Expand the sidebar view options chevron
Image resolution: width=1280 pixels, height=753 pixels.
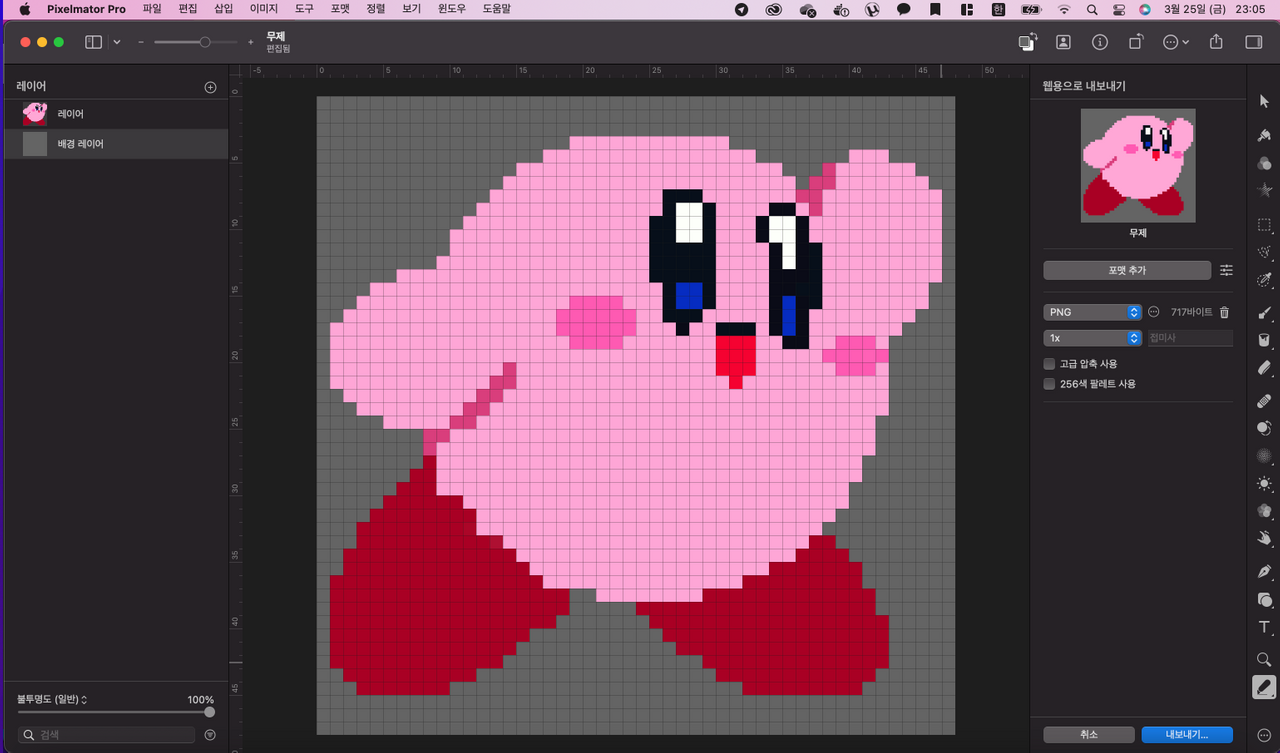[117, 42]
